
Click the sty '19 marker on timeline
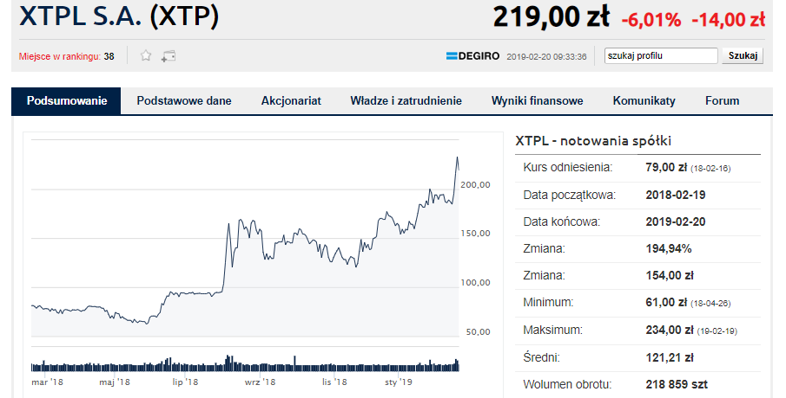click(x=399, y=382)
